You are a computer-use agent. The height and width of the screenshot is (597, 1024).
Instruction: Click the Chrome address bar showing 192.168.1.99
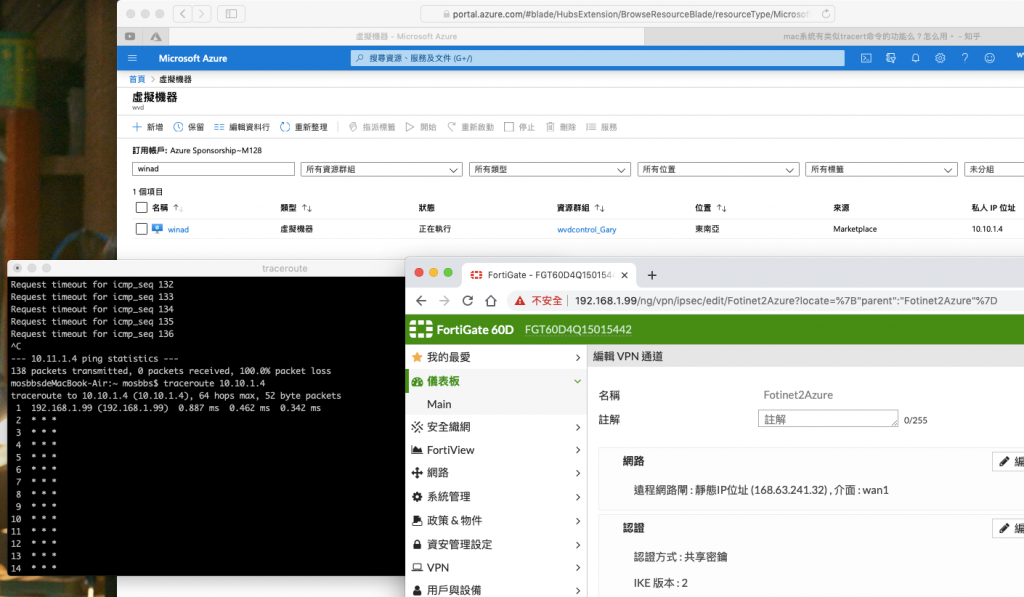click(x=786, y=300)
